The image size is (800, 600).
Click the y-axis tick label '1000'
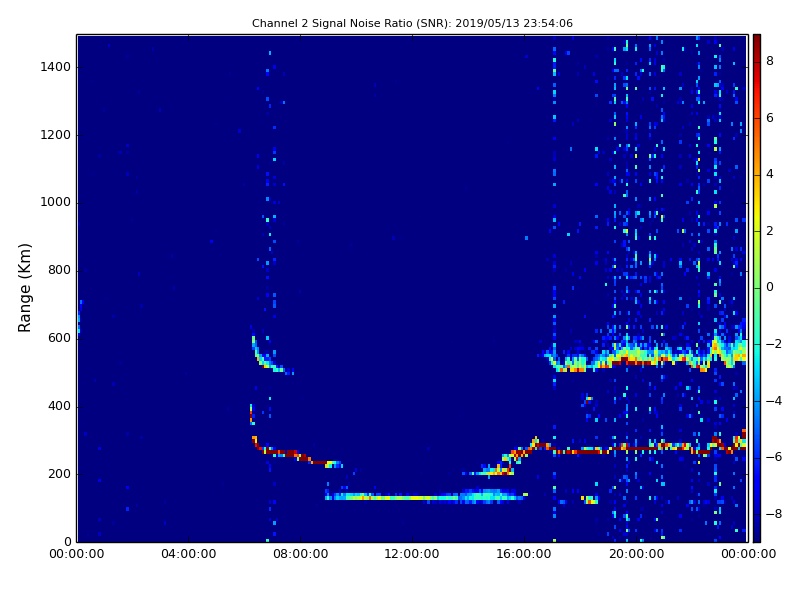pos(56,203)
